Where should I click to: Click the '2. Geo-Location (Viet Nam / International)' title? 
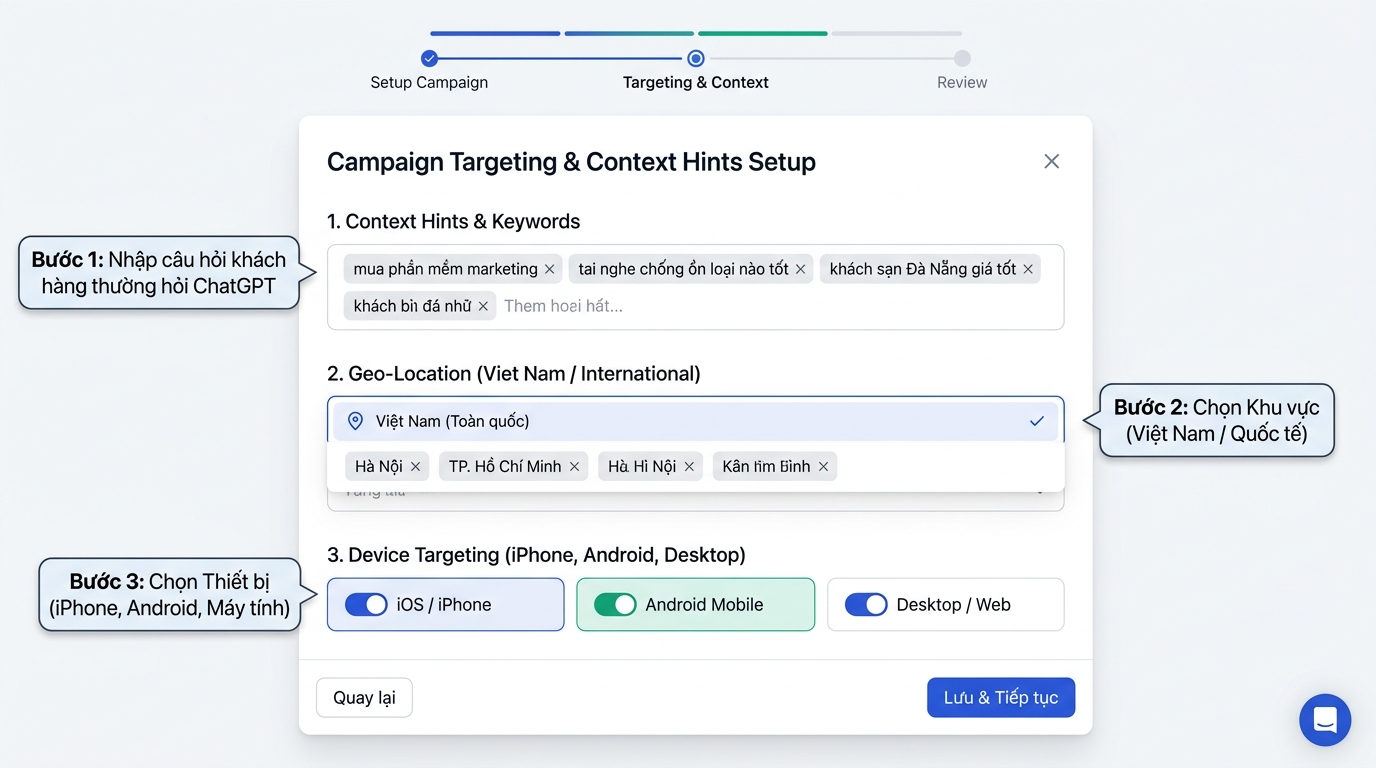tap(514, 374)
